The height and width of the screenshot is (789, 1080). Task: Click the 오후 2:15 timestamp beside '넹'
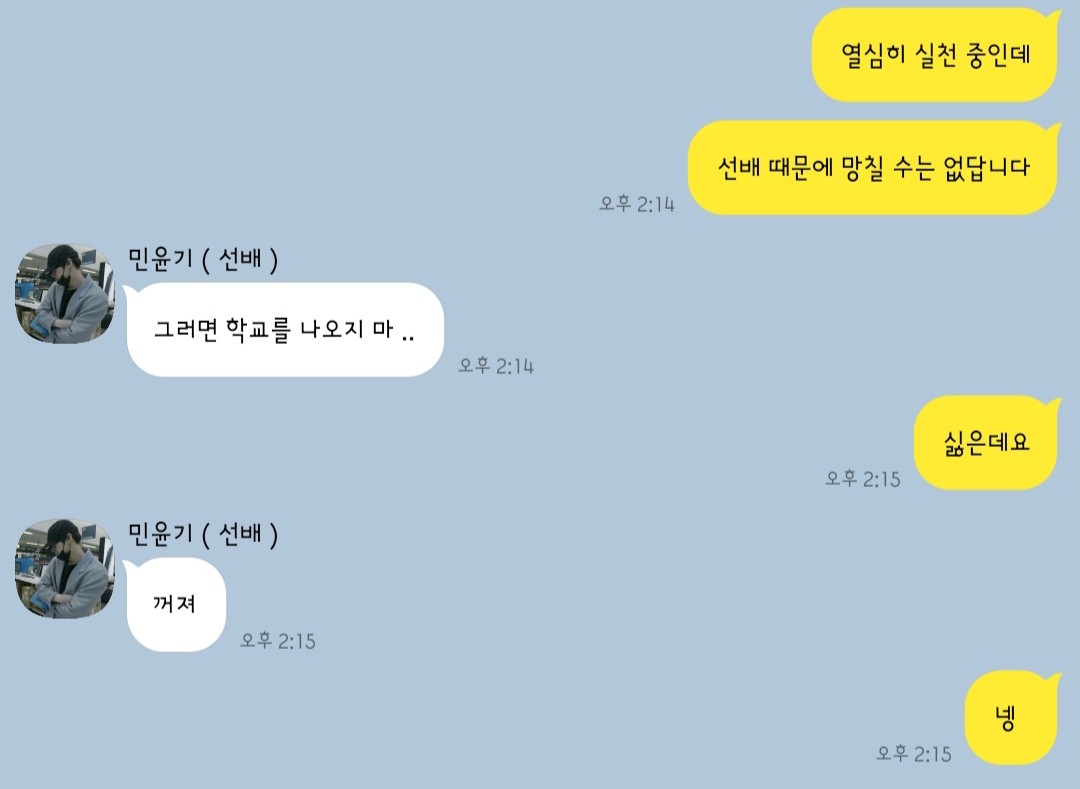914,754
